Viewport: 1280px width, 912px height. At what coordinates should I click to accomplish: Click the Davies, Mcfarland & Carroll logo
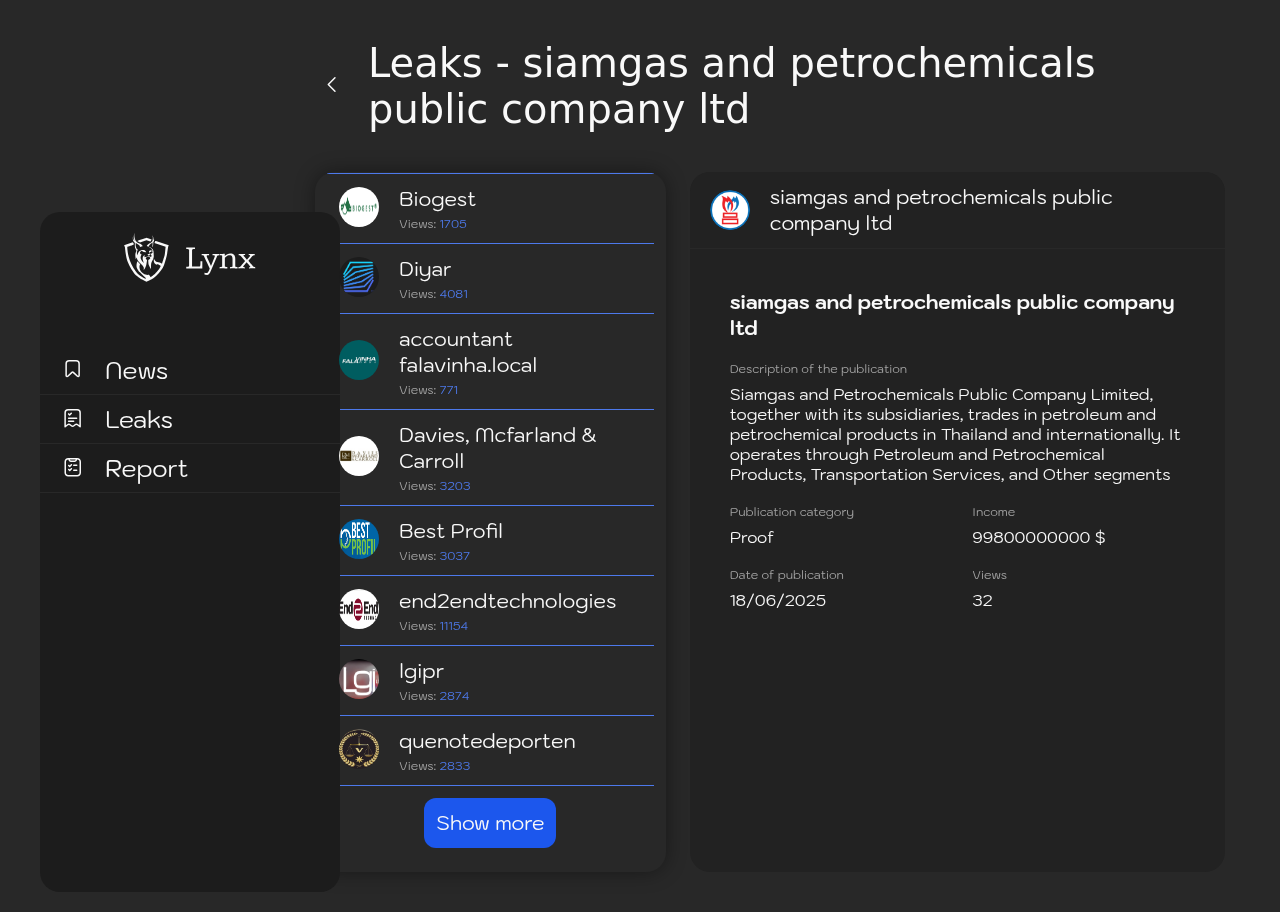pos(359,456)
